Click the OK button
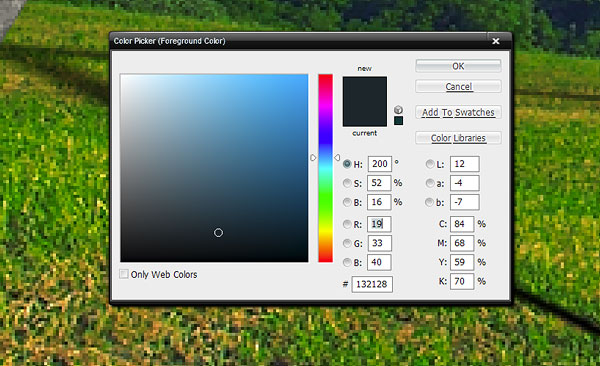 tap(458, 66)
